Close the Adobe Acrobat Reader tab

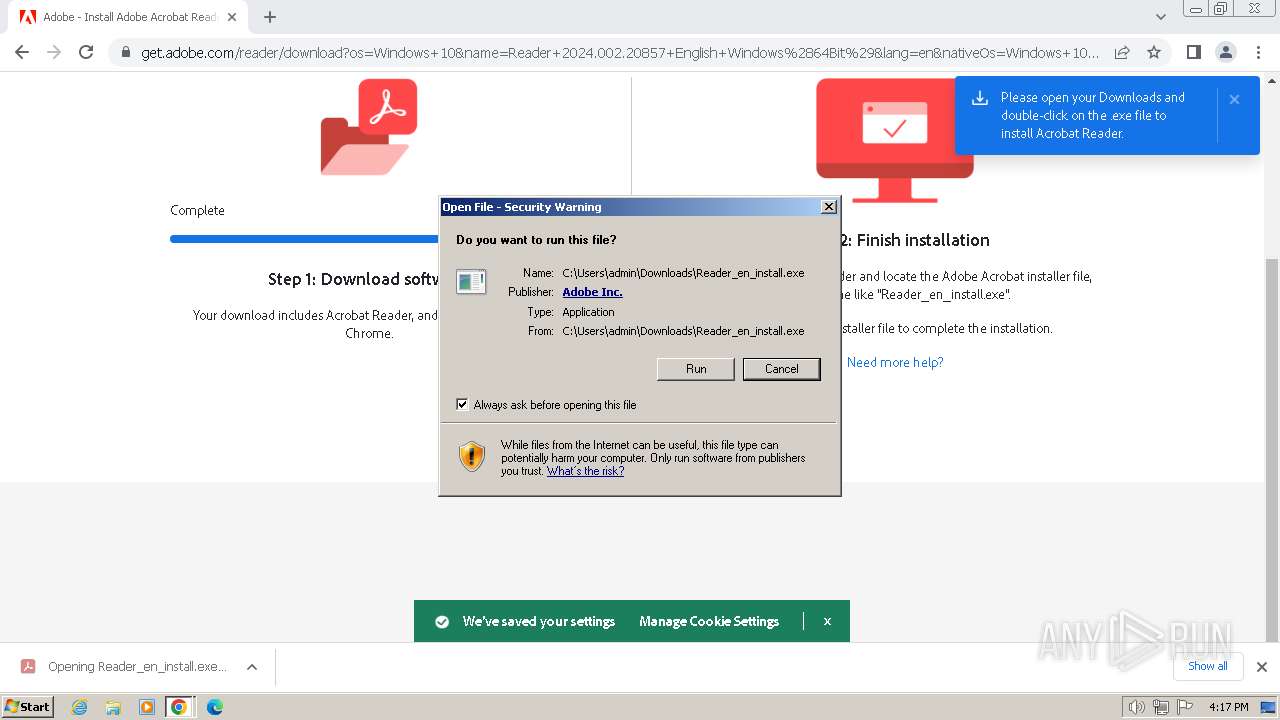pyautogui.click(x=231, y=17)
